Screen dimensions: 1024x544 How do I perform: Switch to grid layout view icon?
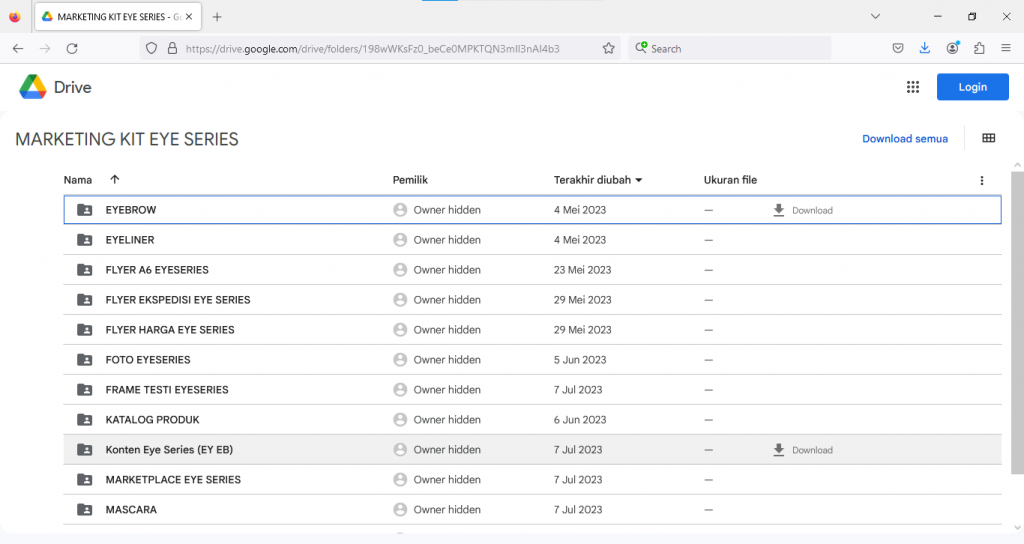click(988, 139)
